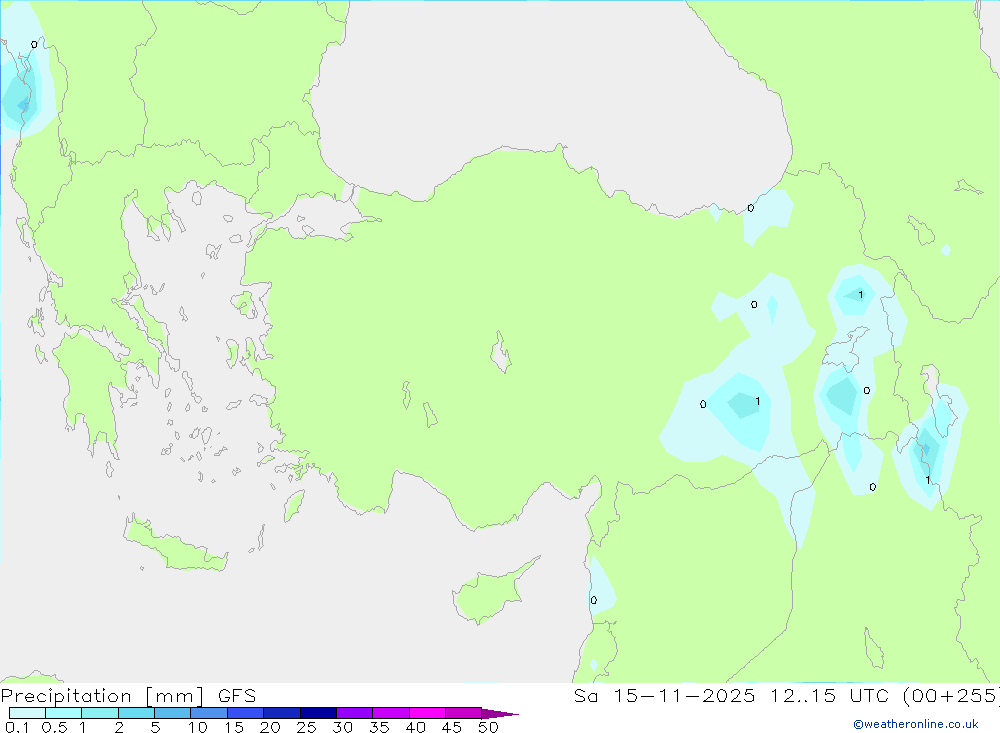Screen dimensions: 1000x733
Task: Click the 1–2 mm legend color swatch
Action: [x=100, y=713]
